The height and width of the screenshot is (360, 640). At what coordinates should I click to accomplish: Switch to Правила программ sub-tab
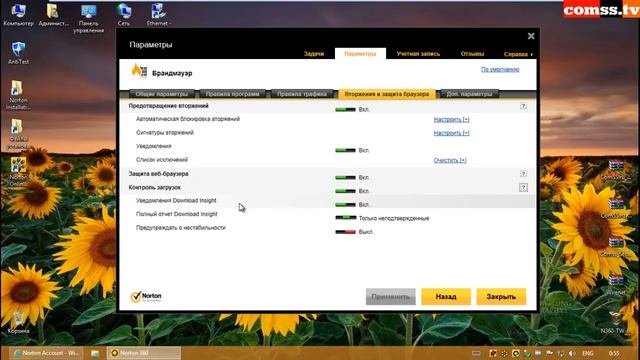232,94
